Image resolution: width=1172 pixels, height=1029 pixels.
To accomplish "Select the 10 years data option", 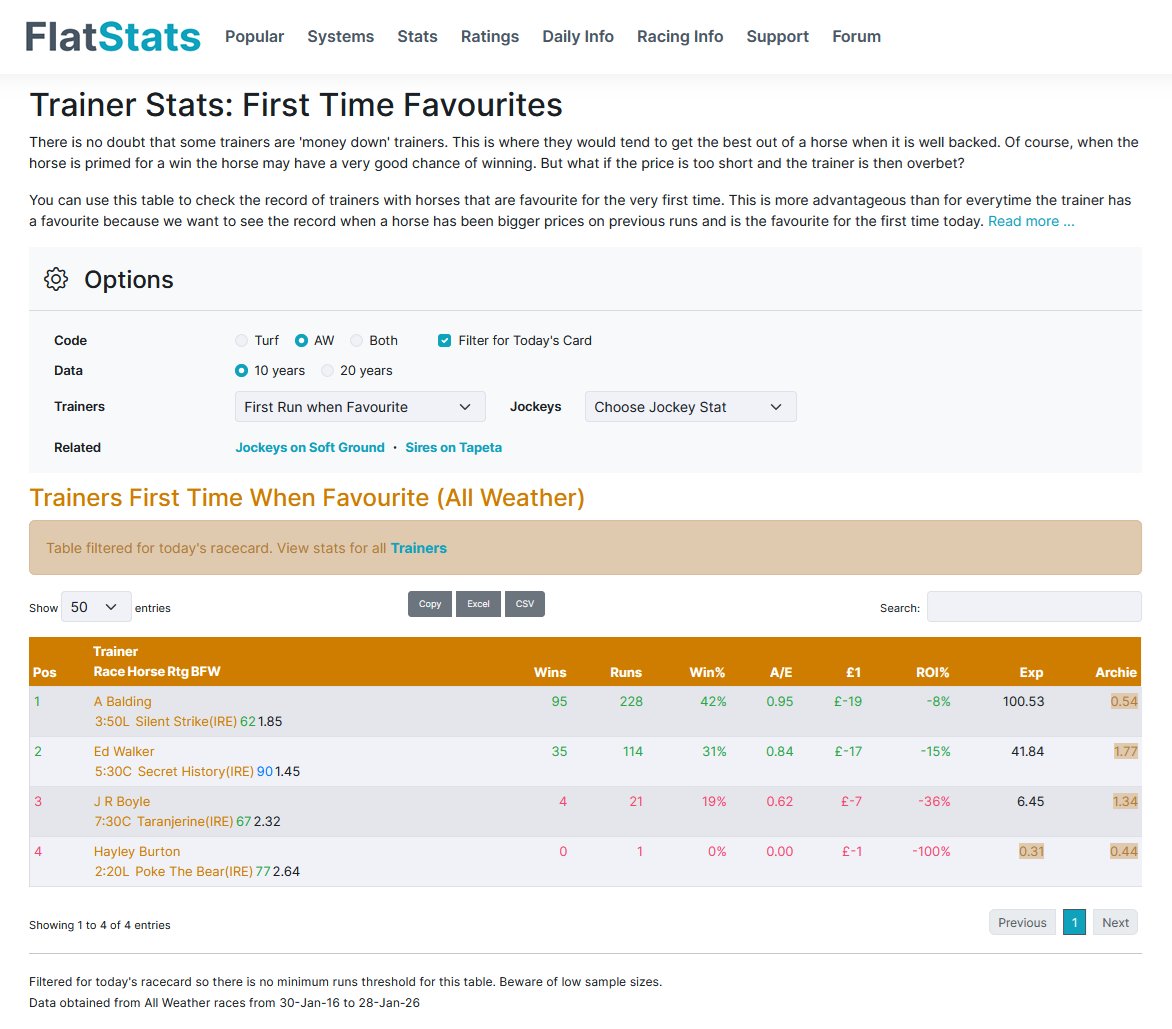I will click(x=241, y=371).
